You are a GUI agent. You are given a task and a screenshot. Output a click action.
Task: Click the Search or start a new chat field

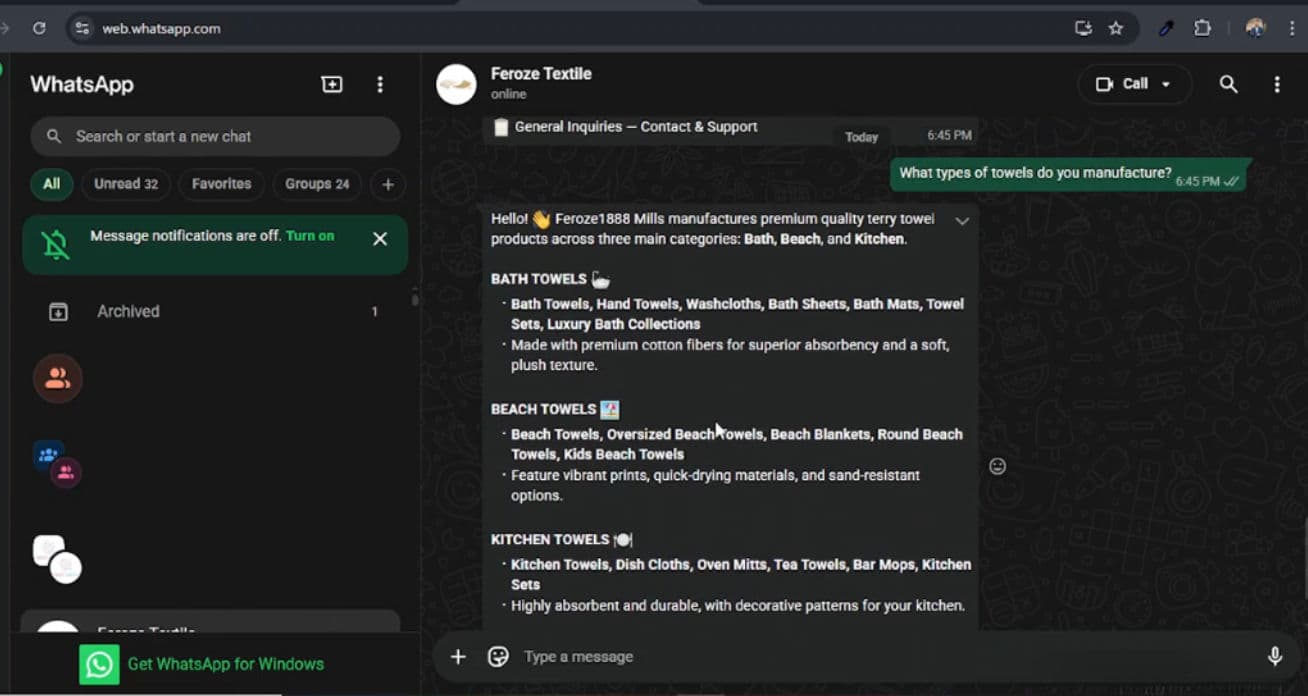pyautogui.click(x=215, y=136)
